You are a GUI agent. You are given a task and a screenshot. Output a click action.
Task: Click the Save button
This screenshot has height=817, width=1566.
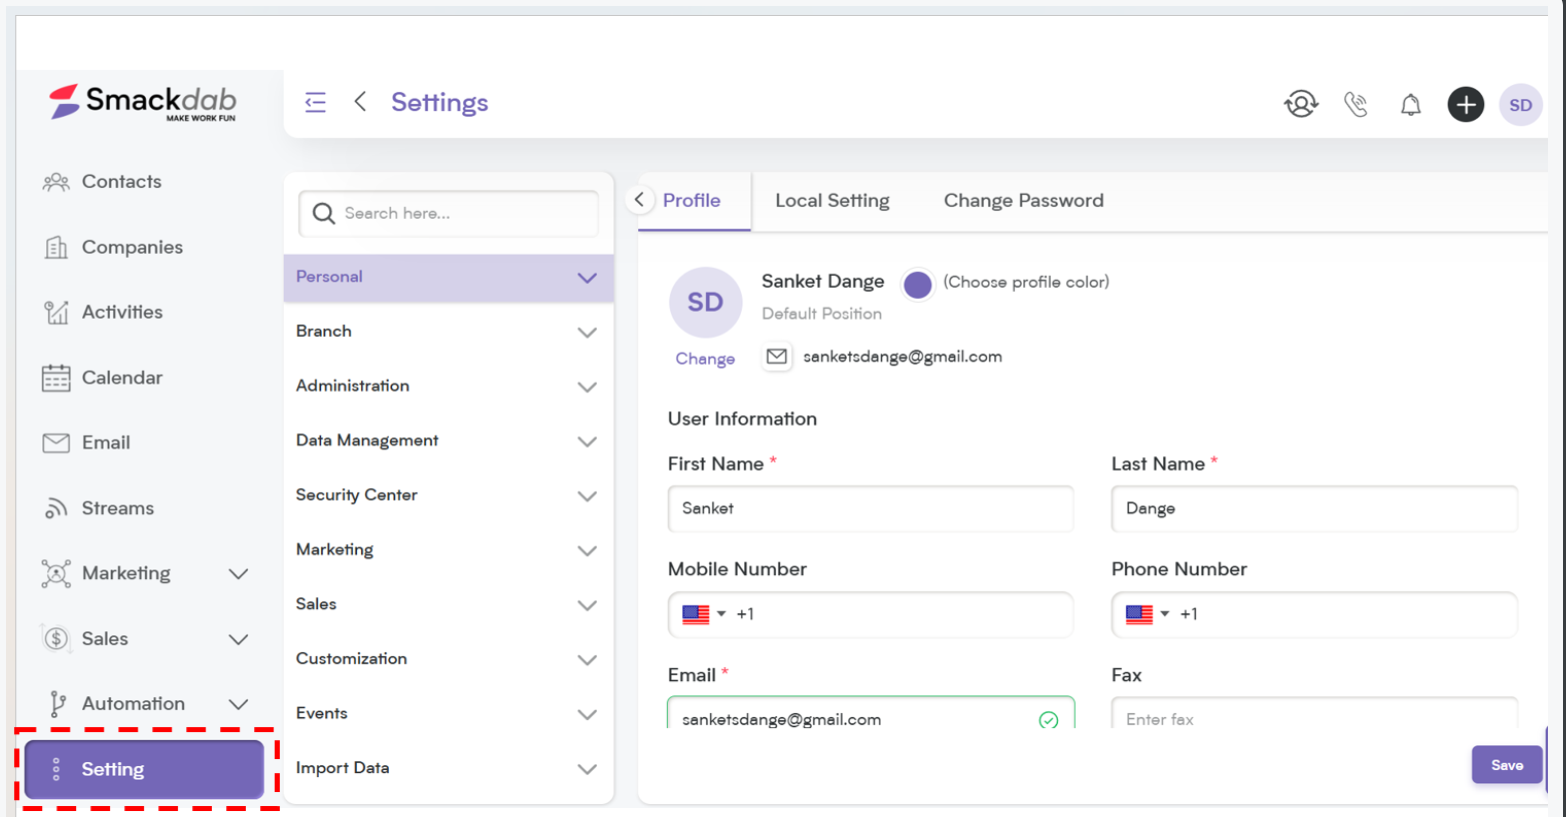pyautogui.click(x=1507, y=765)
